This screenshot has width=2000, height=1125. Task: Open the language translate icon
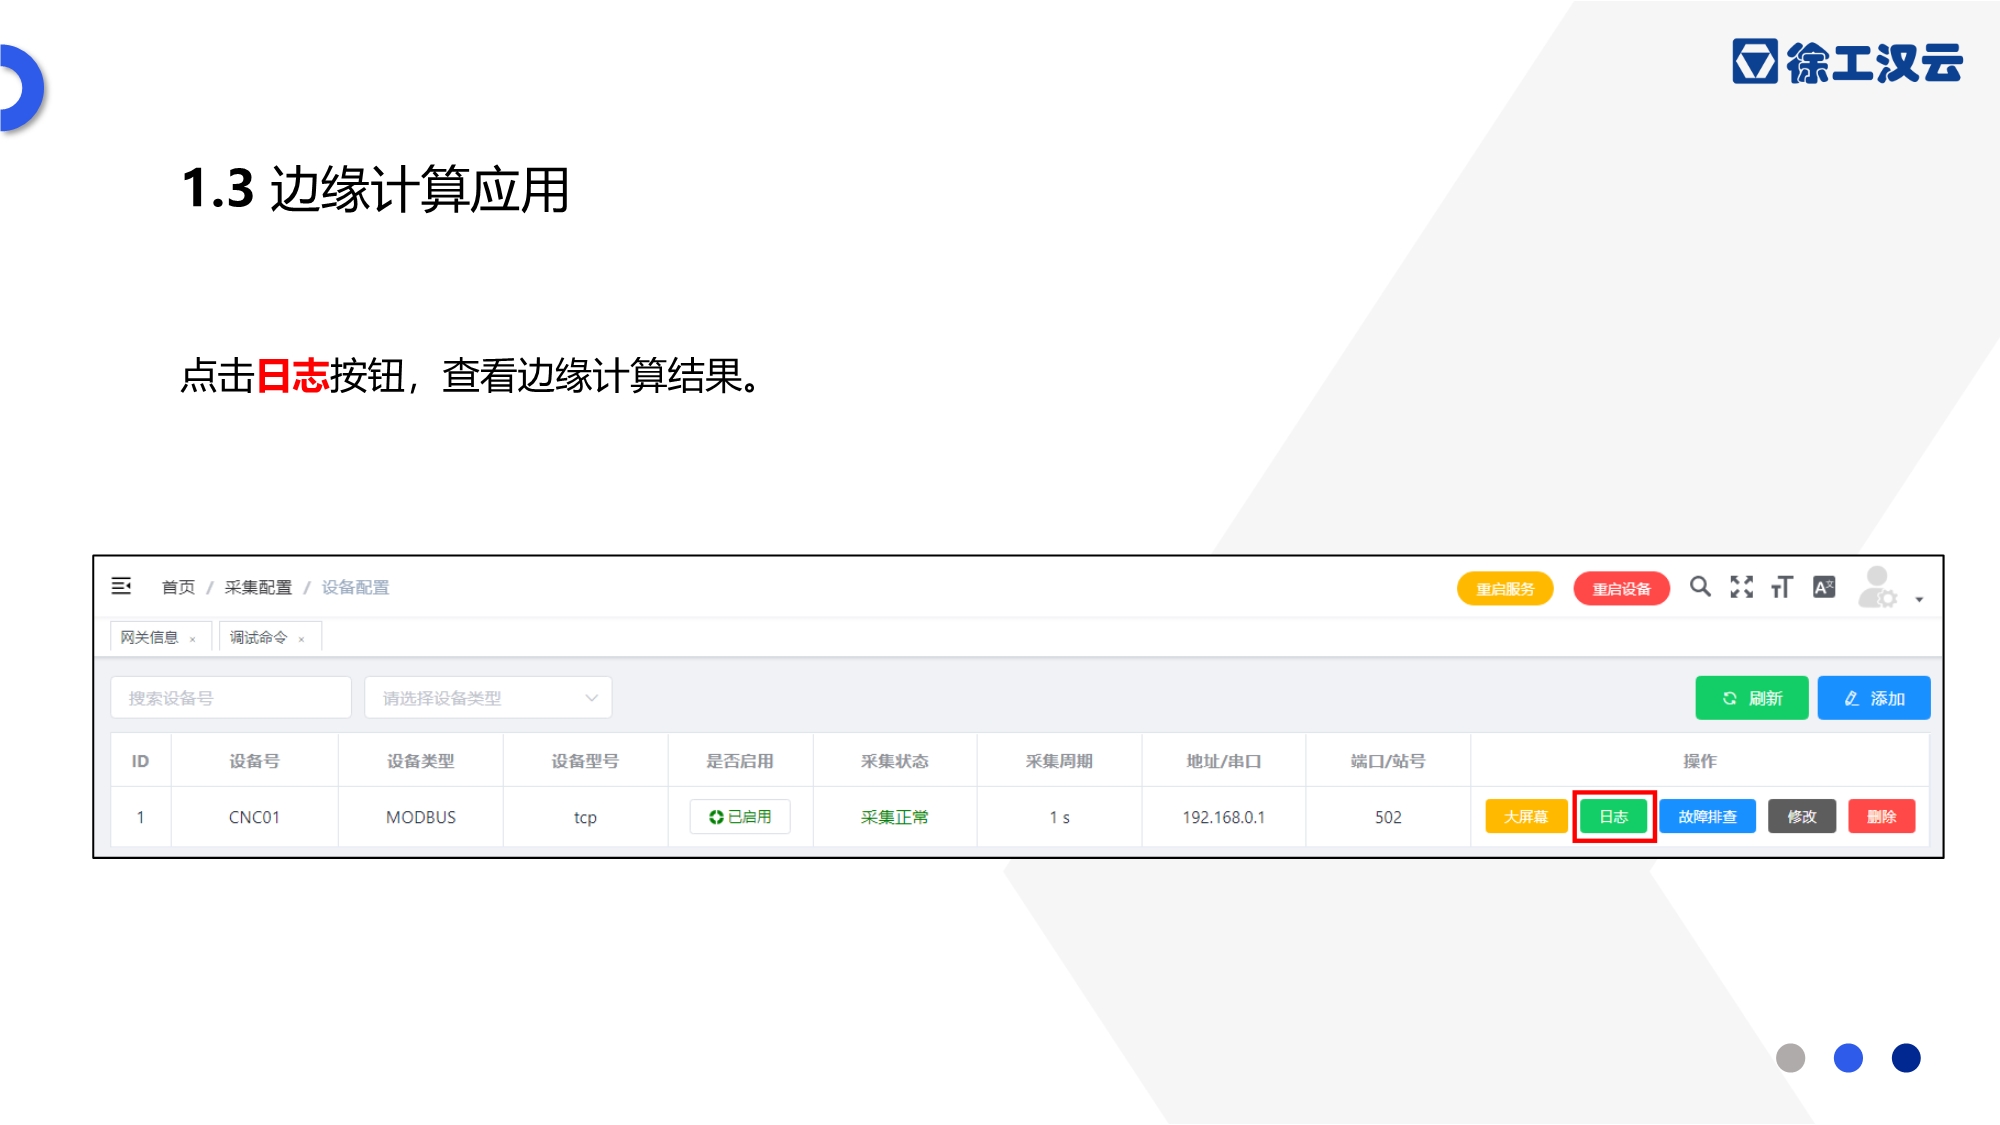point(1824,587)
